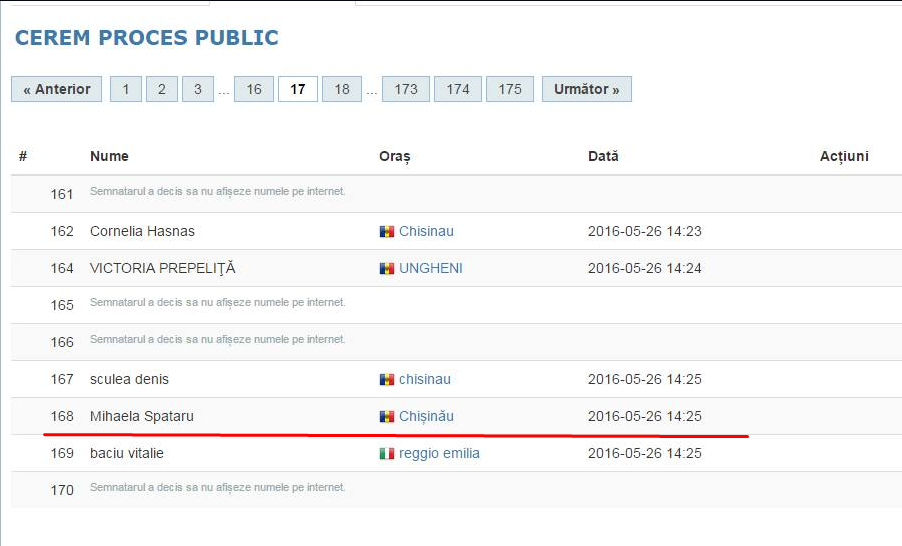Screen dimensions: 902x546
Task: Click Moldova flag in sculea denis row
Action: [387, 380]
